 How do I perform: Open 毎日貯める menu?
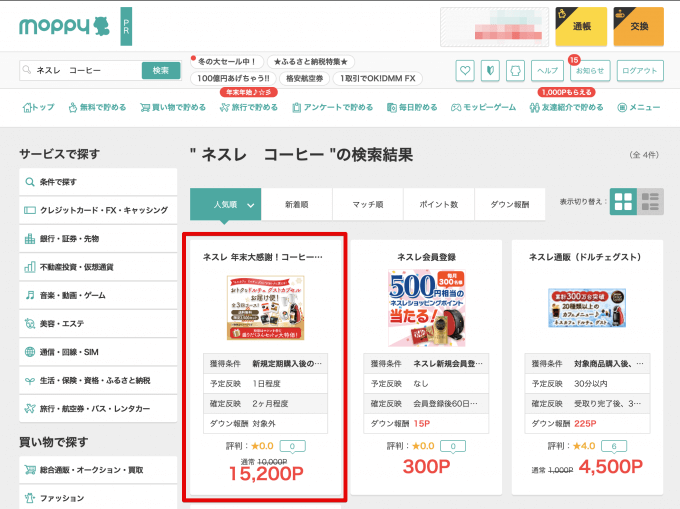coord(412,107)
